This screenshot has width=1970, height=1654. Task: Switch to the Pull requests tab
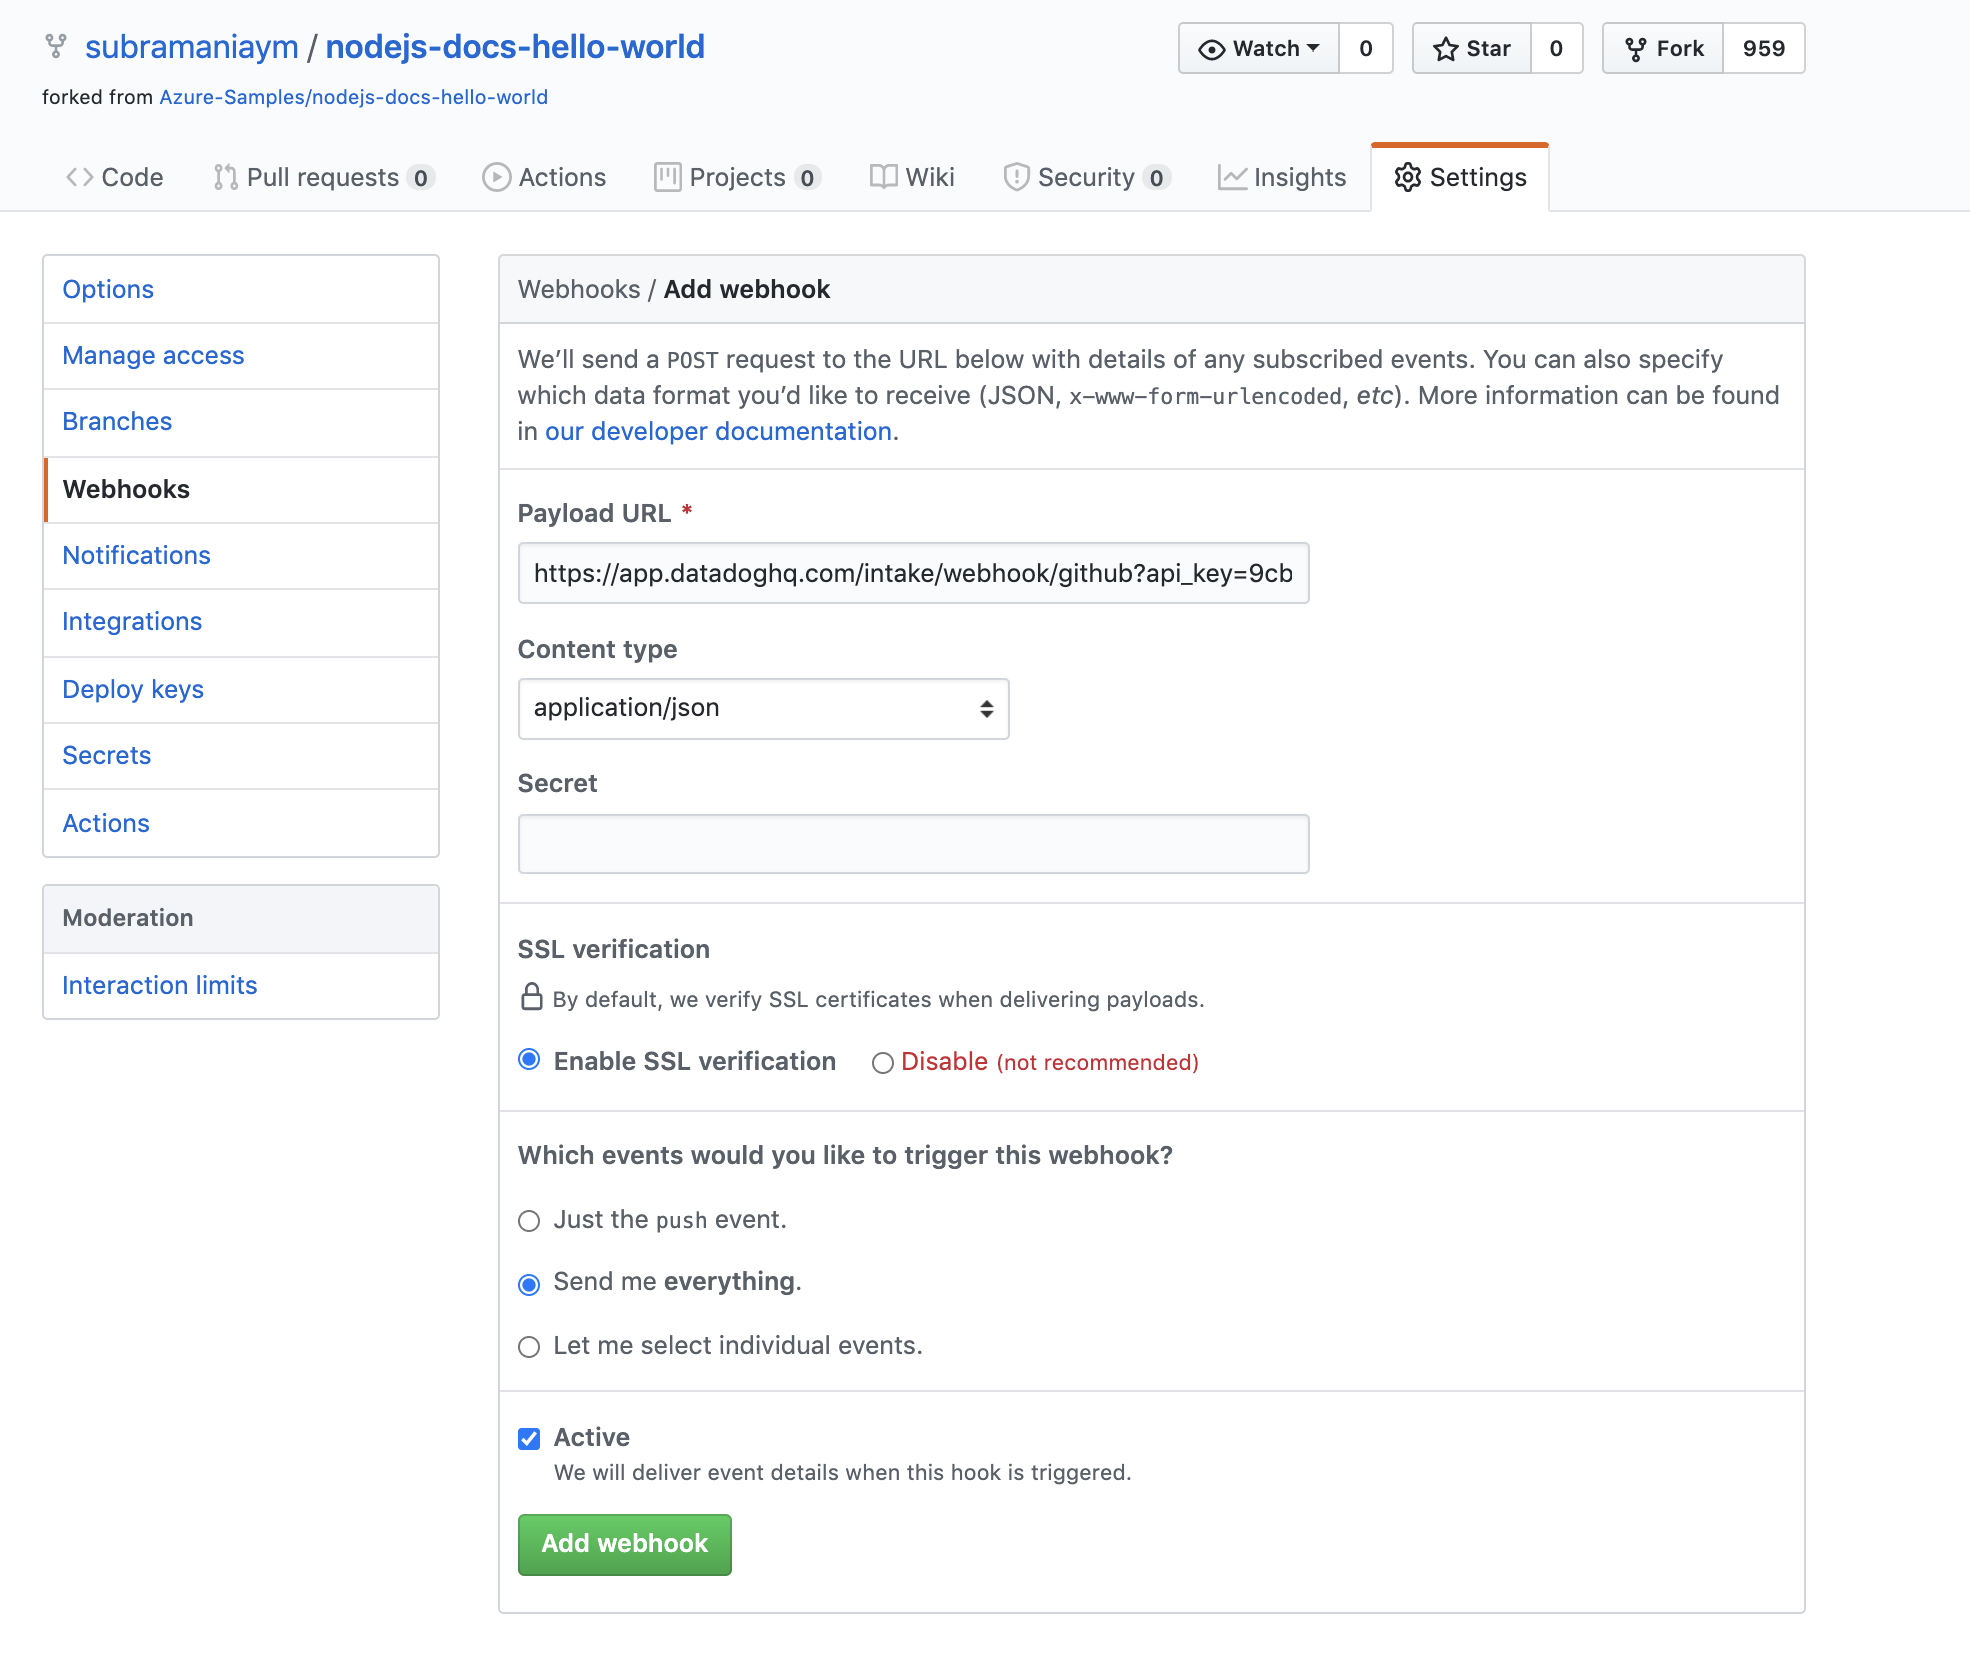(324, 177)
